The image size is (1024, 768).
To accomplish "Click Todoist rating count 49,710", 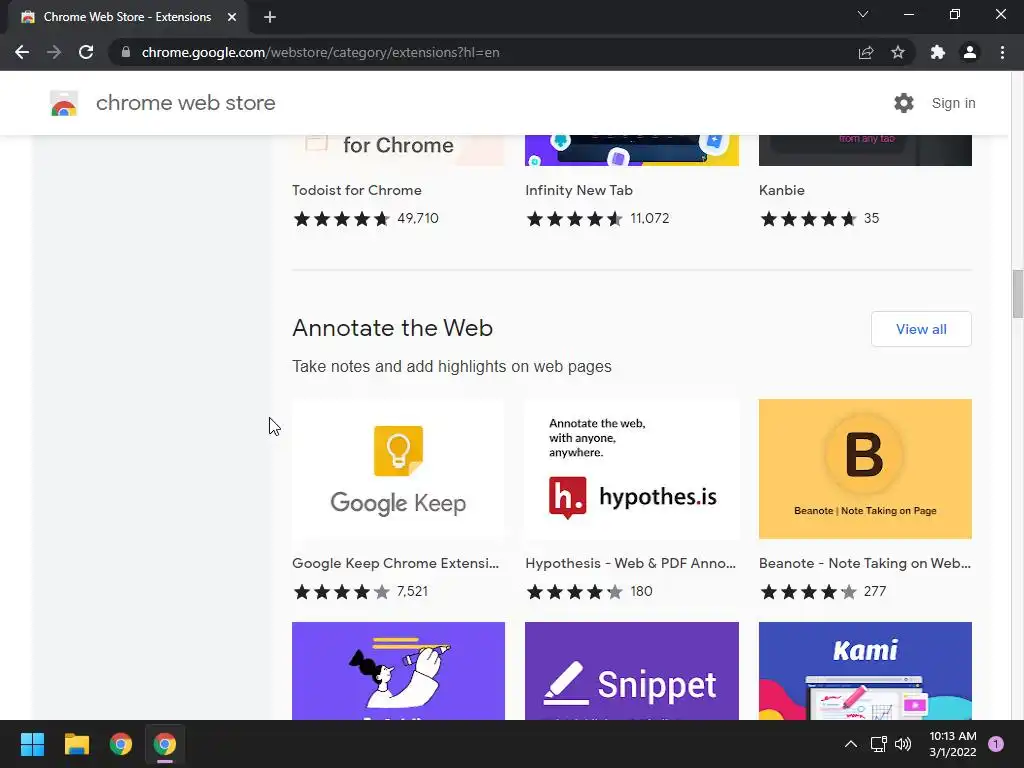I will [x=418, y=218].
